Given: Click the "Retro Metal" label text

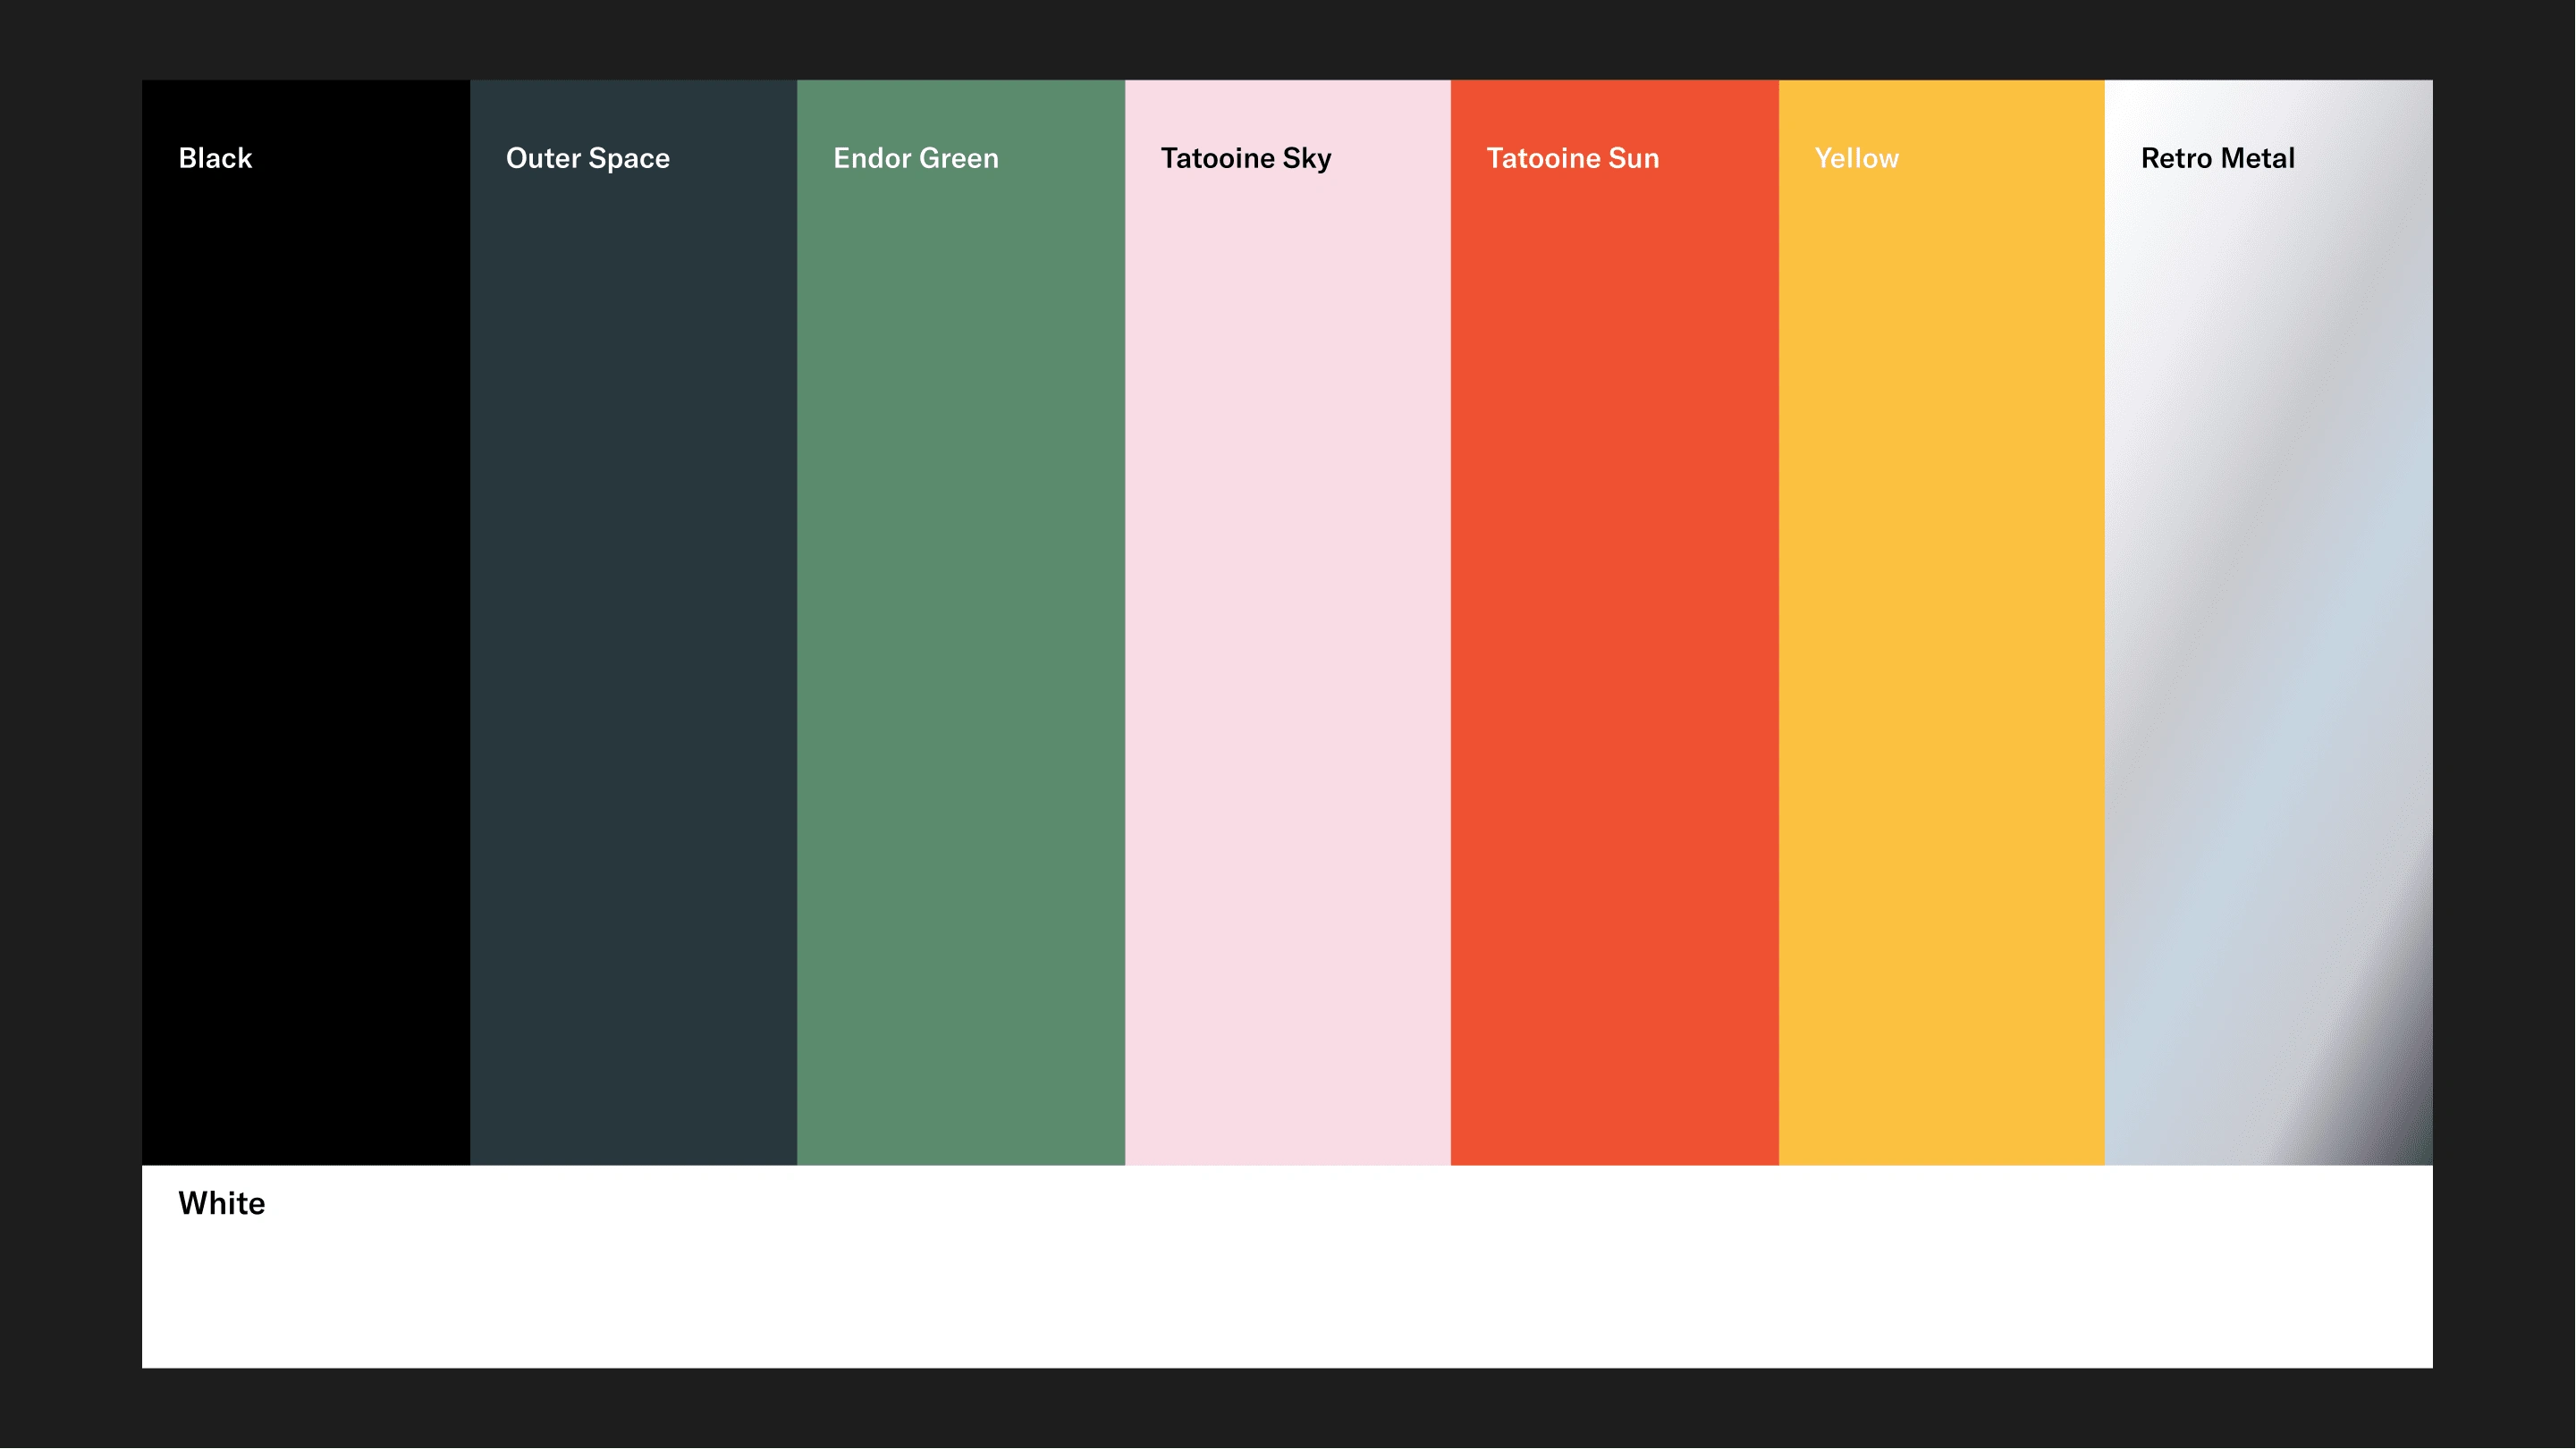Looking at the screenshot, I should (2218, 158).
